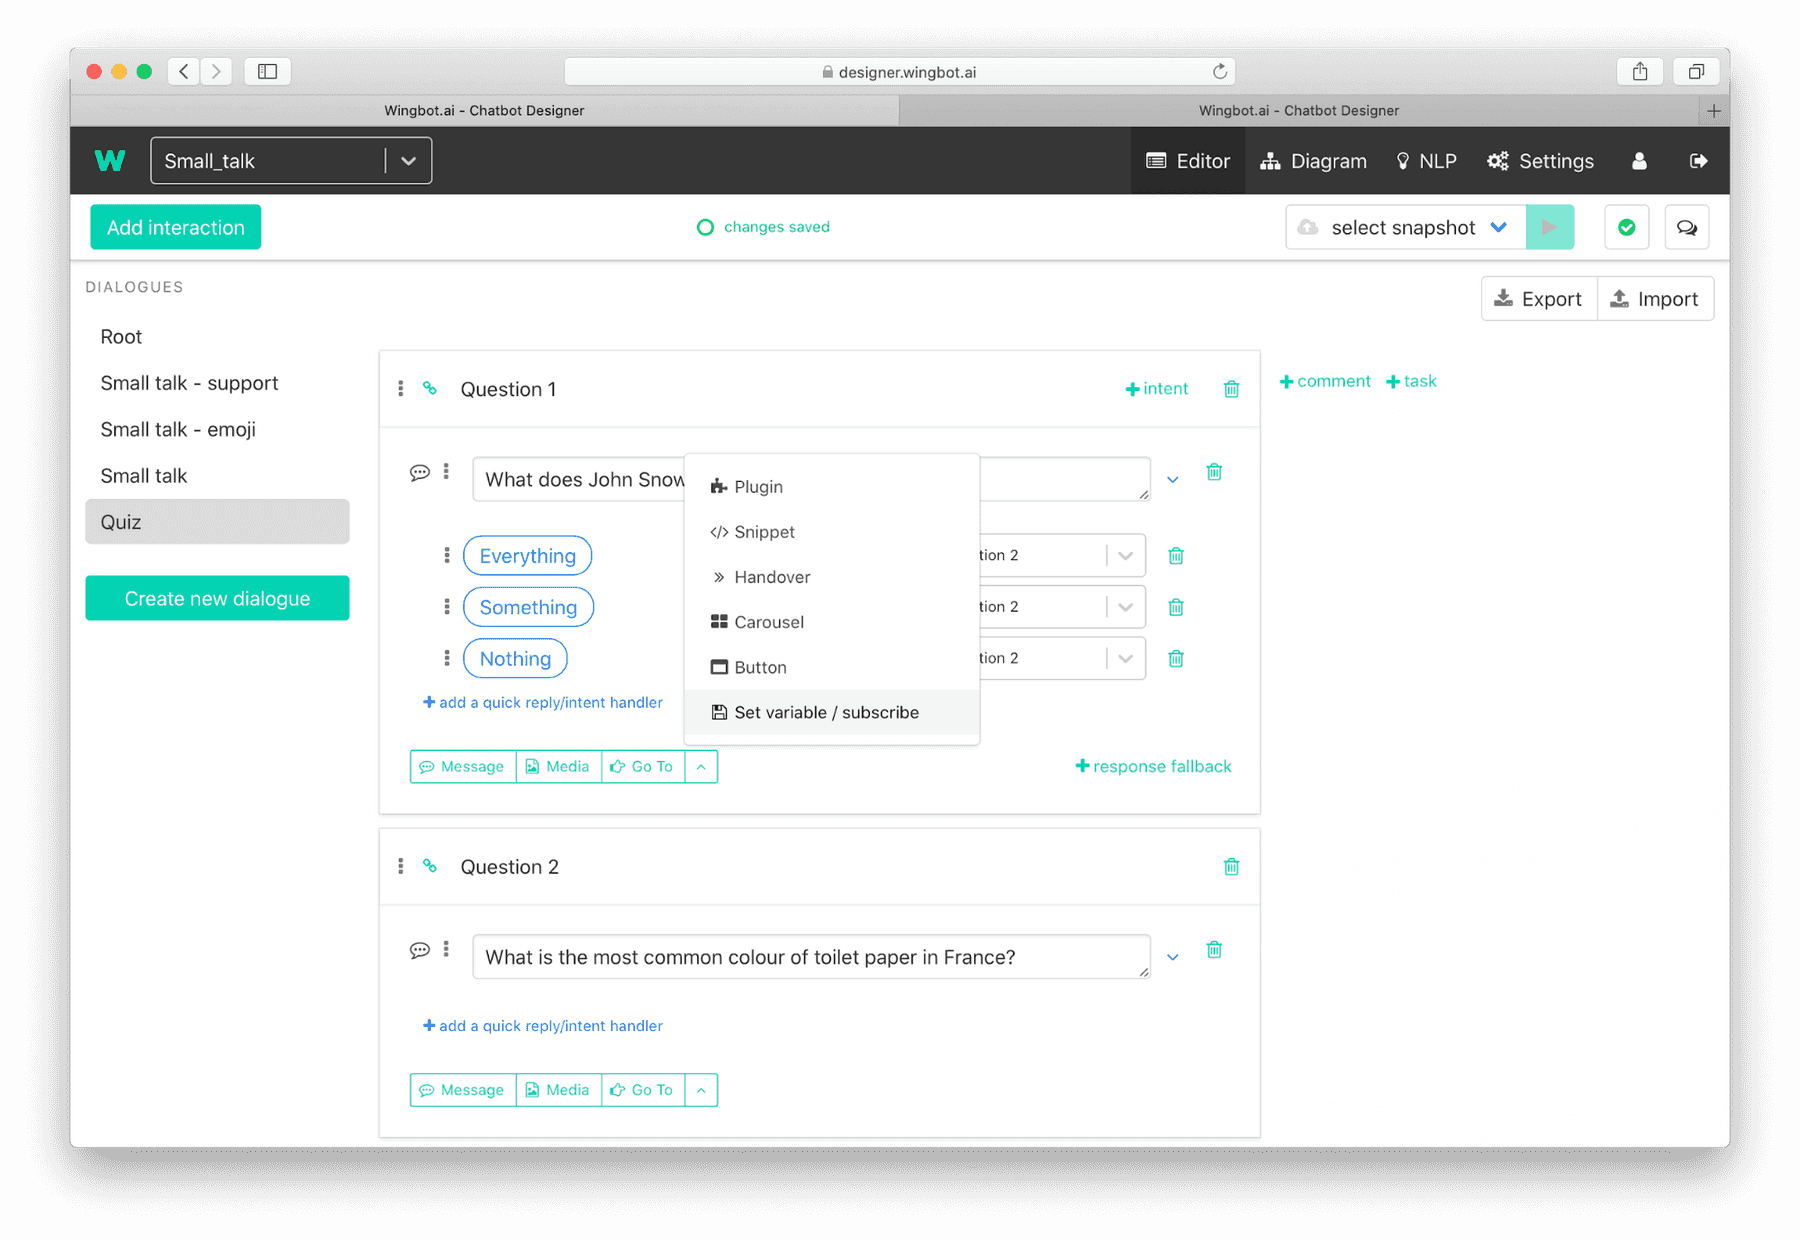This screenshot has height=1240, width=1800.
Task: Click the user profile icon
Action: [x=1638, y=160]
